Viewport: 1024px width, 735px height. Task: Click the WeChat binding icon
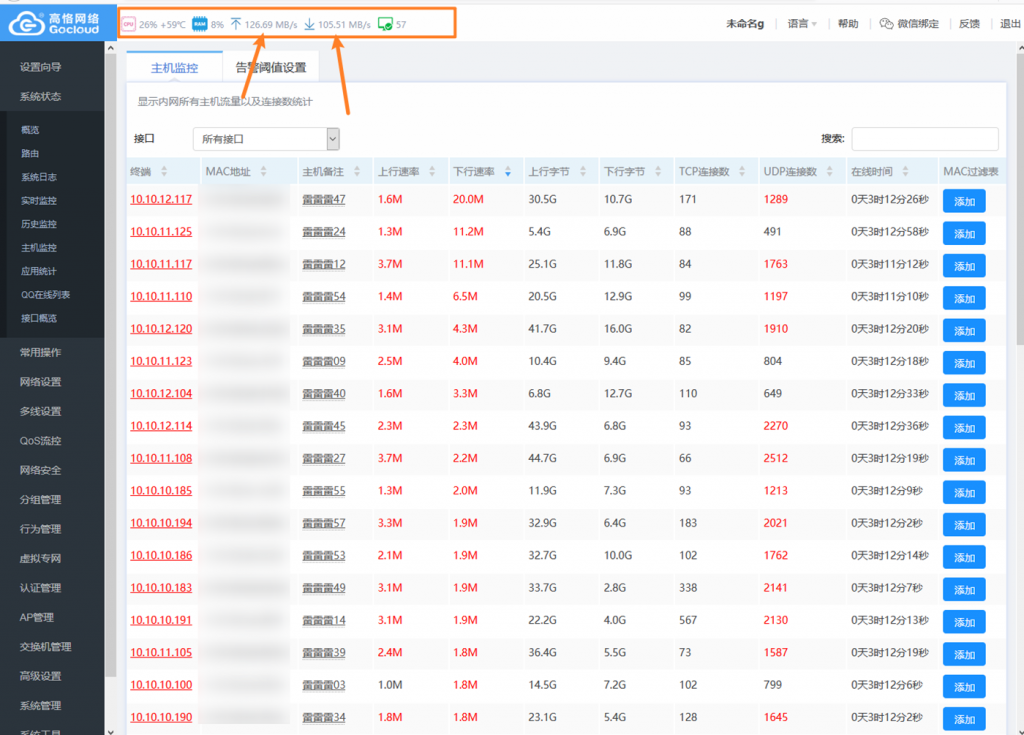click(x=886, y=24)
